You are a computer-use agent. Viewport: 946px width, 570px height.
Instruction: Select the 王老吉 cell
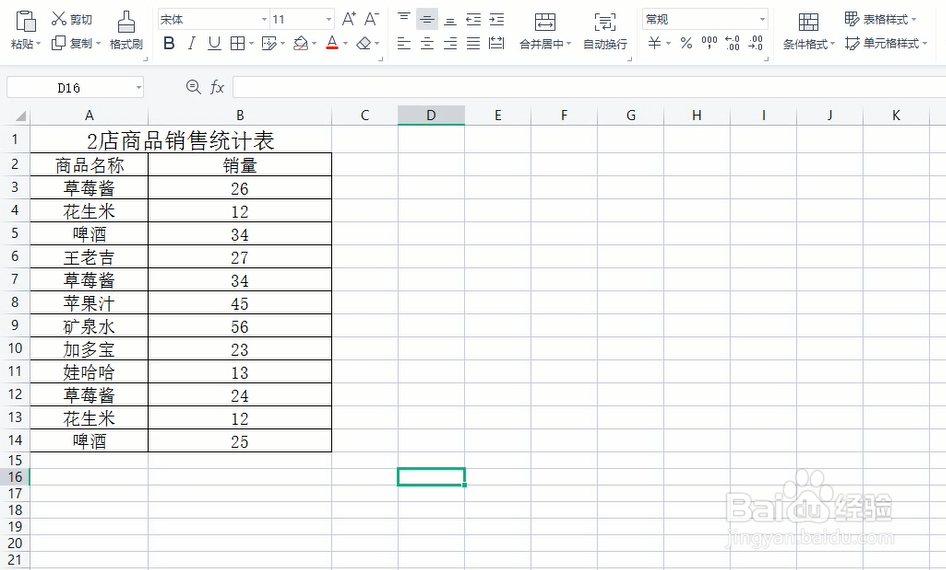coord(89,257)
